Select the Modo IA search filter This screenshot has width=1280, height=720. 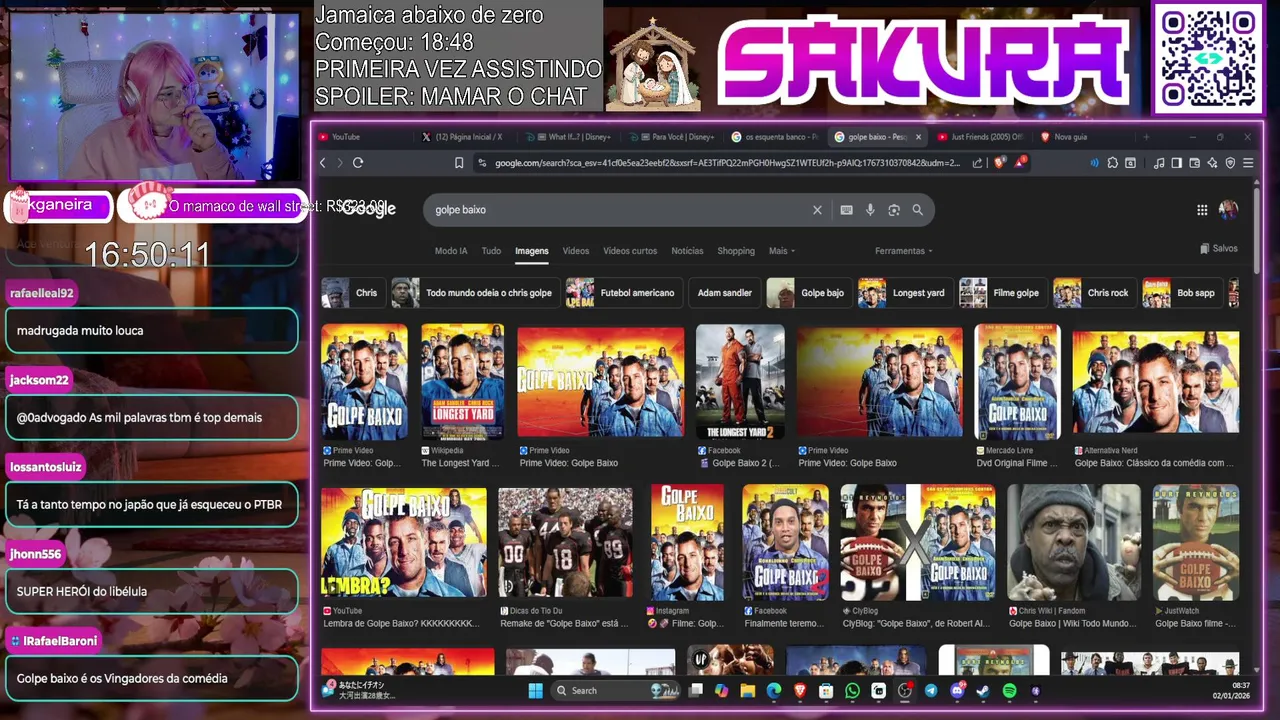451,251
